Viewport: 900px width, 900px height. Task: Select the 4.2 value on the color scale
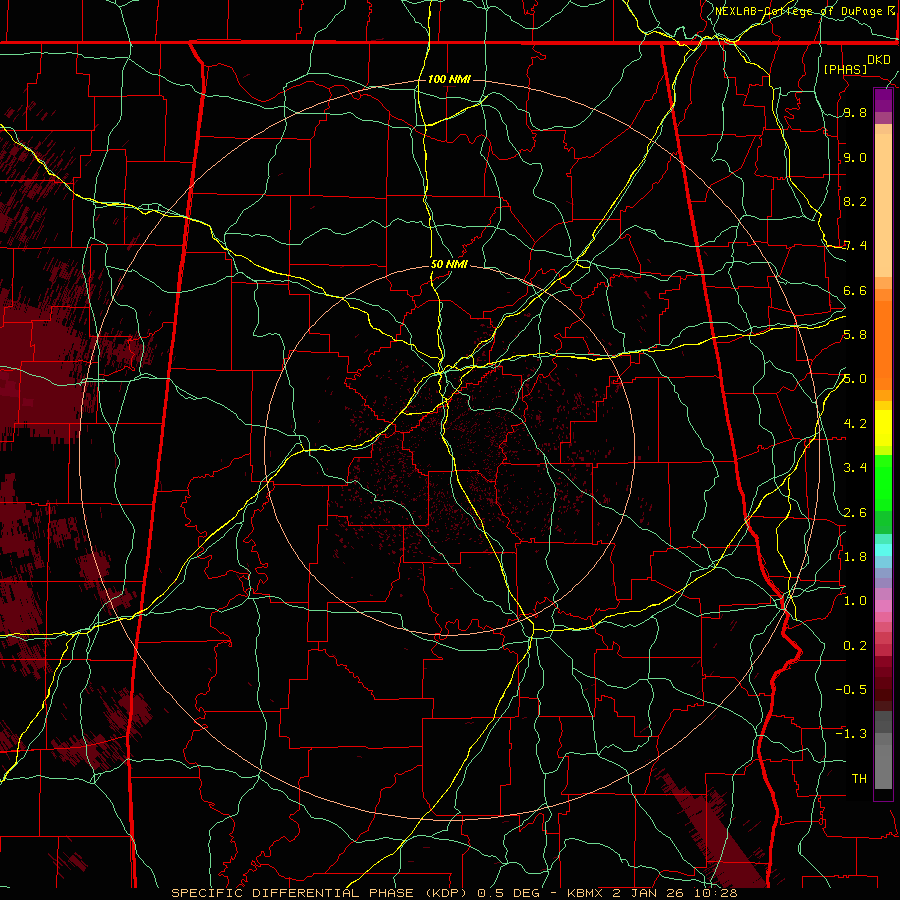point(855,424)
